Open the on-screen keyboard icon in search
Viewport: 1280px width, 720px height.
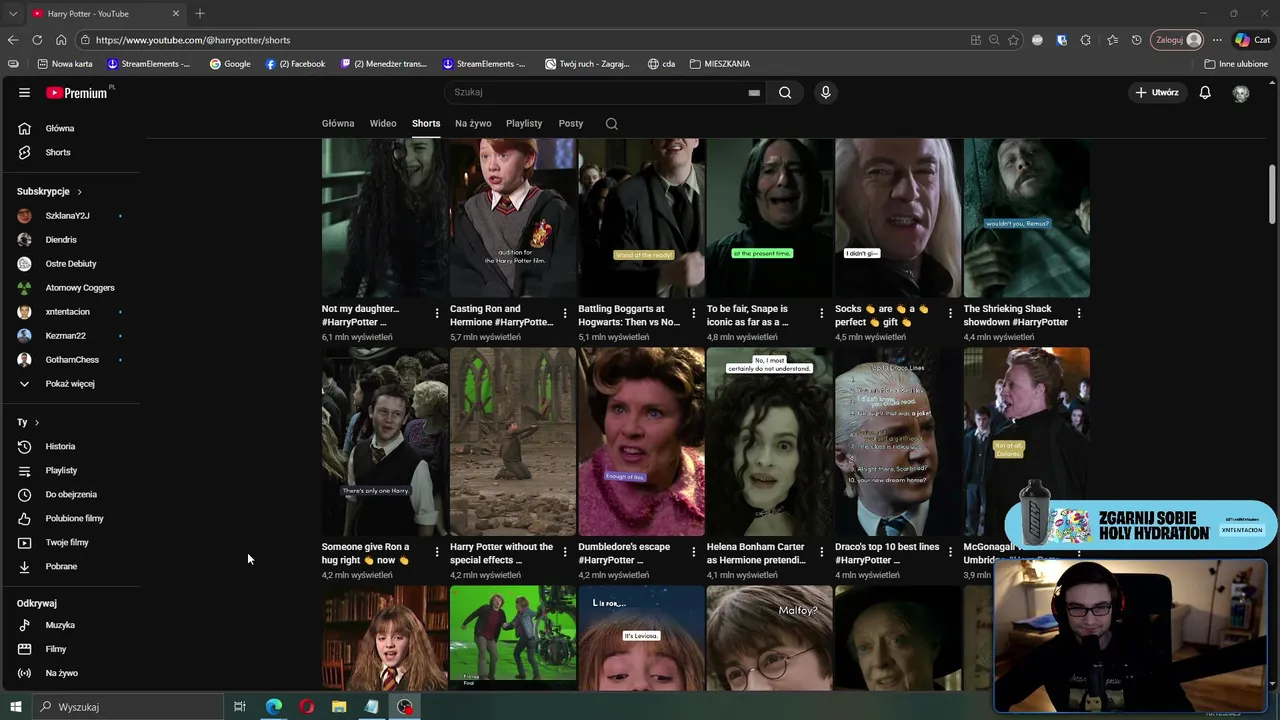tap(754, 92)
